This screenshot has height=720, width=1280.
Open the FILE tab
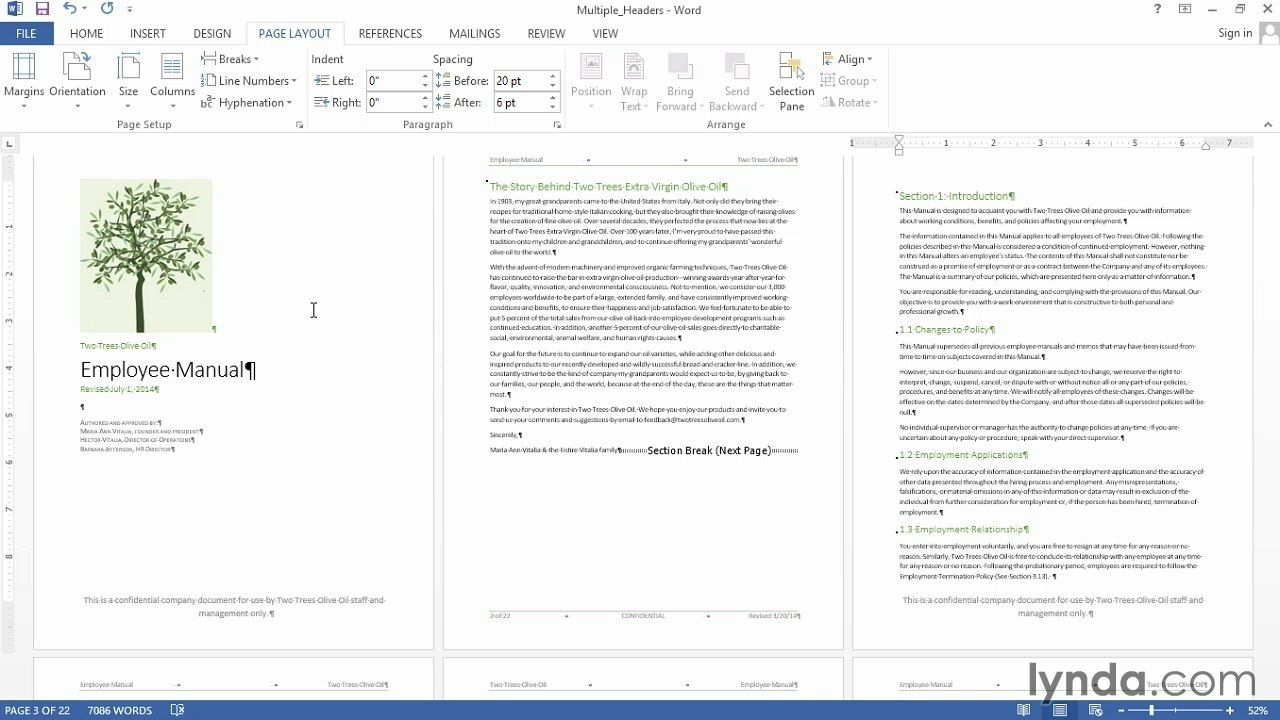(26, 33)
